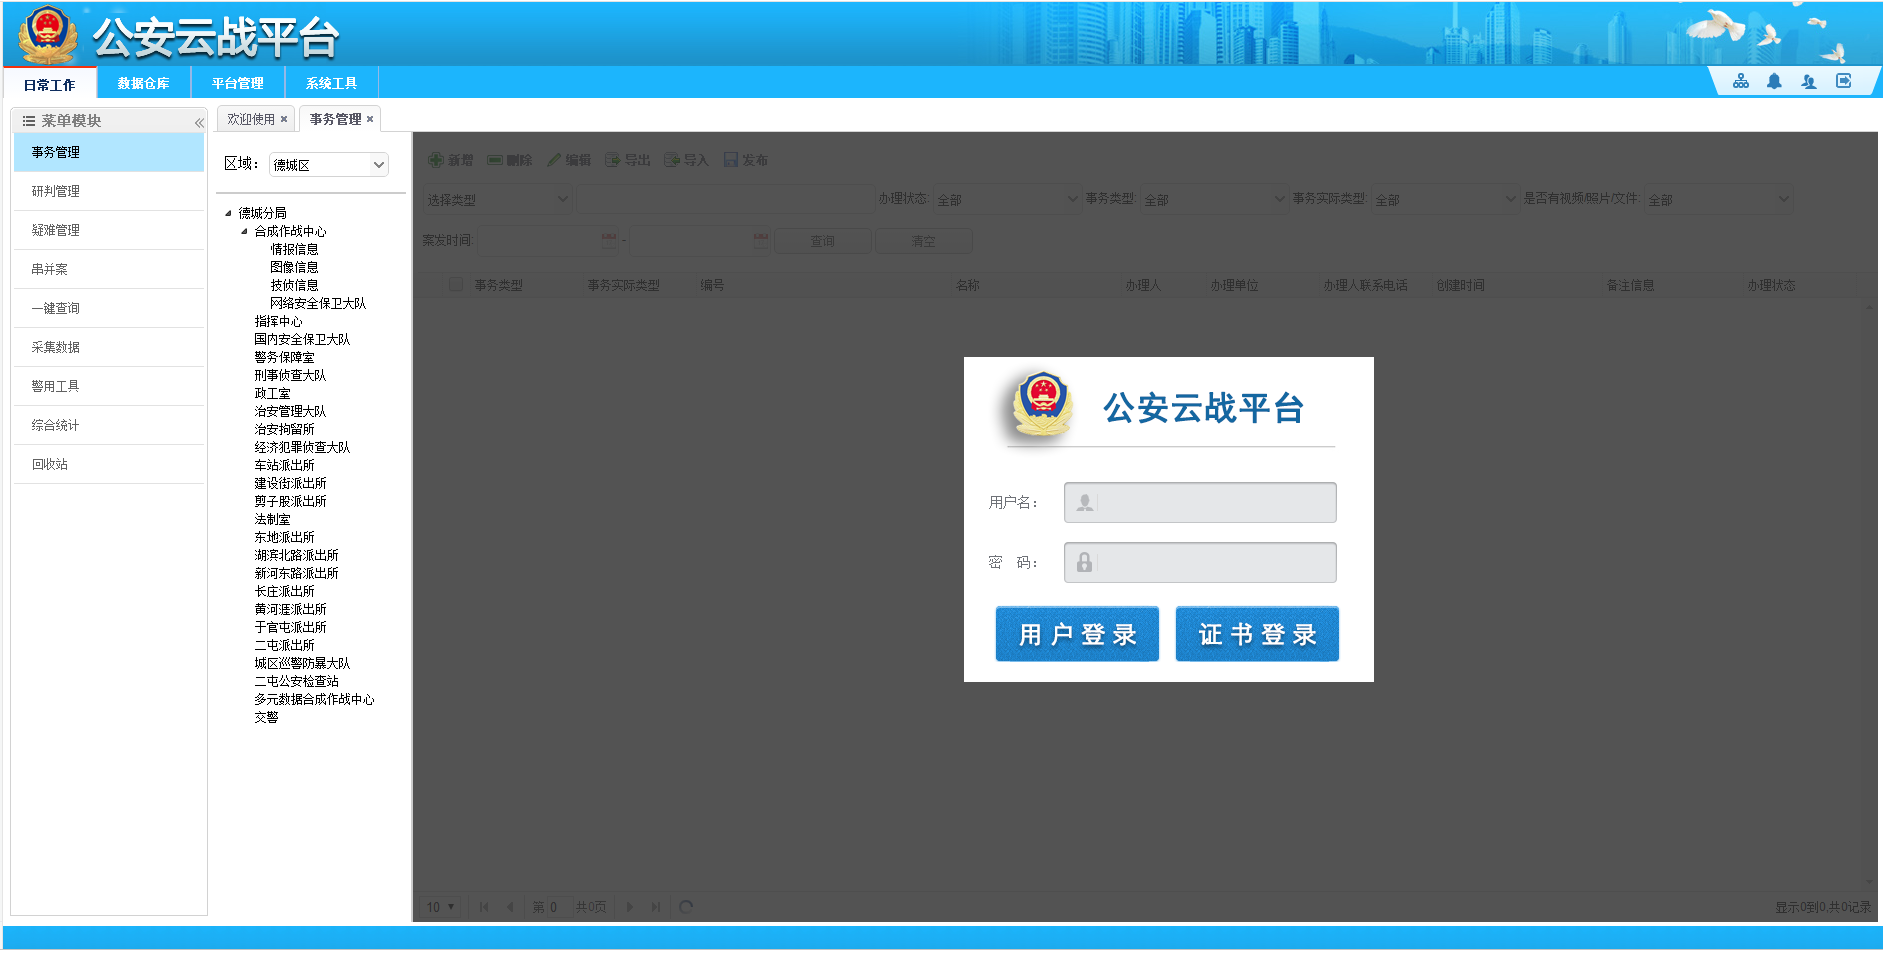Click the dimmed 发布 save-disk toolbar icon
1883x953 pixels.
(x=731, y=160)
